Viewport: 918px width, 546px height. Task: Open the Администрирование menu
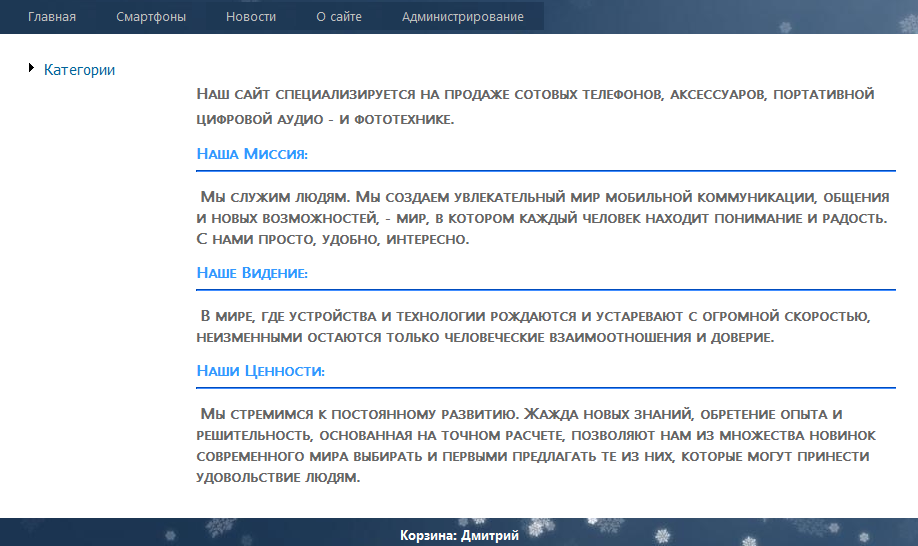click(463, 16)
